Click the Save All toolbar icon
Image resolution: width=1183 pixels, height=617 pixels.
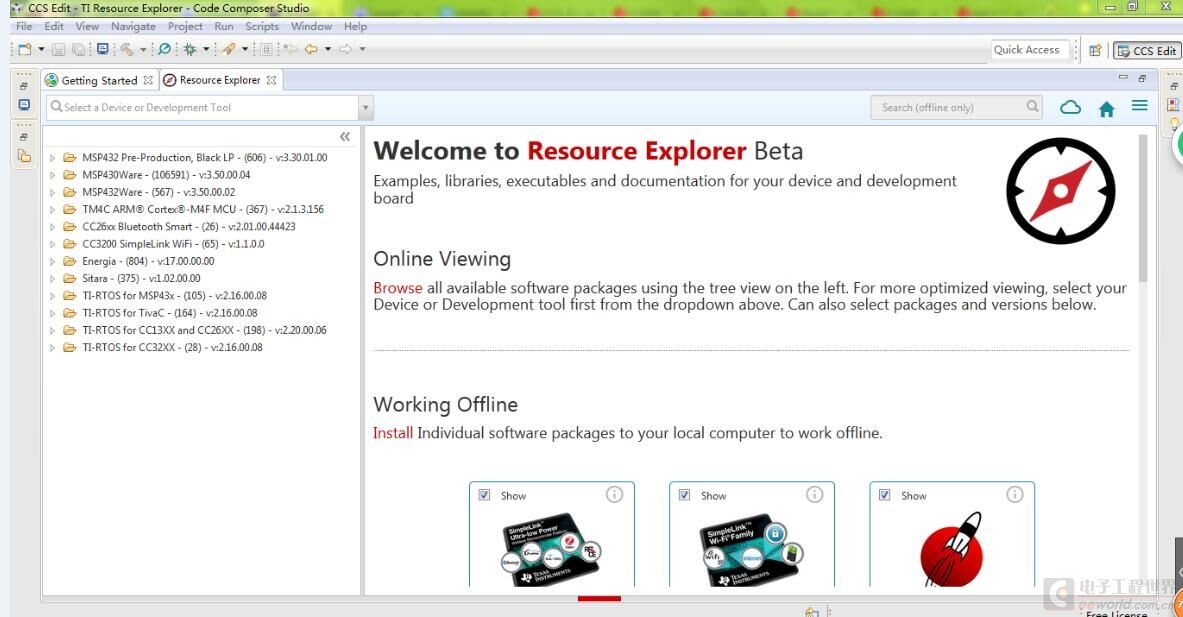(78, 50)
